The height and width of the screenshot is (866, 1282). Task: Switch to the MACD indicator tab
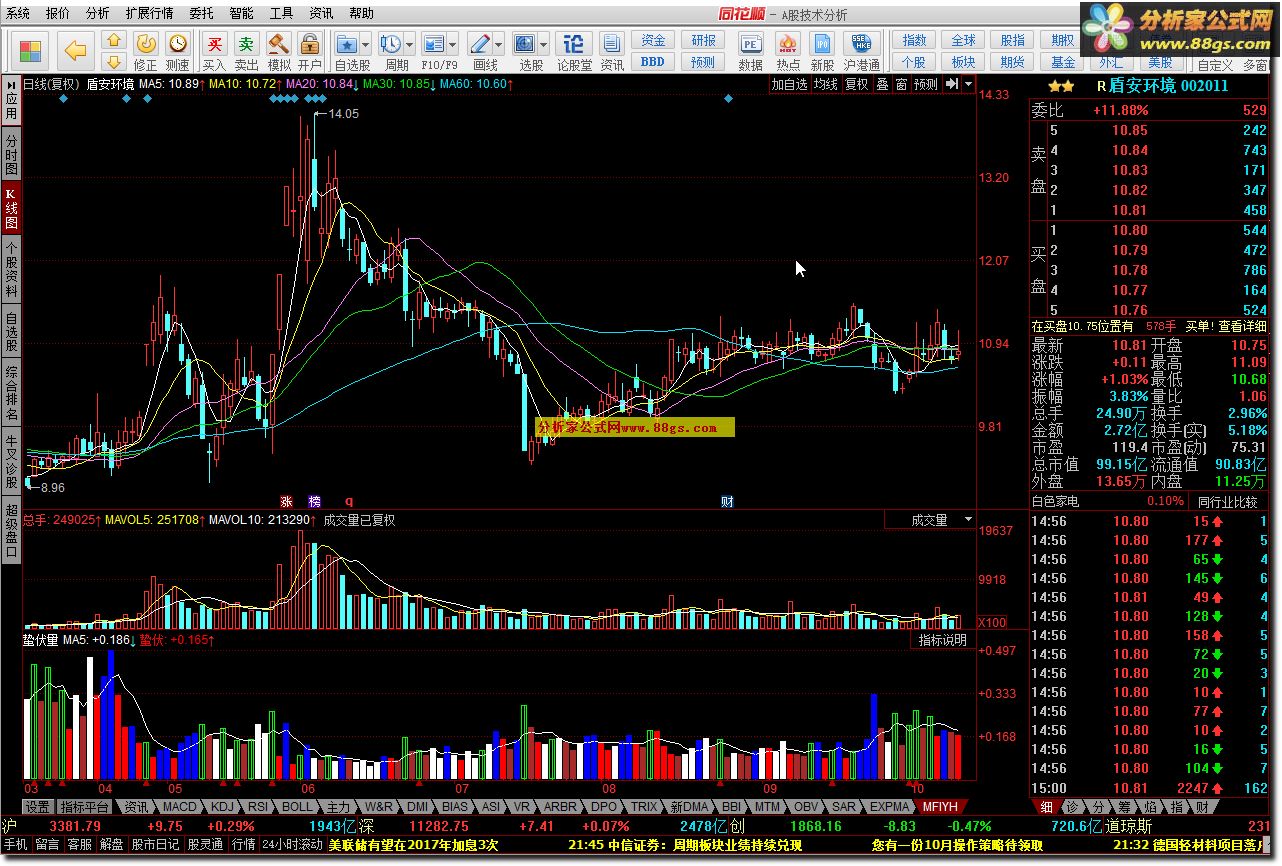(x=180, y=806)
